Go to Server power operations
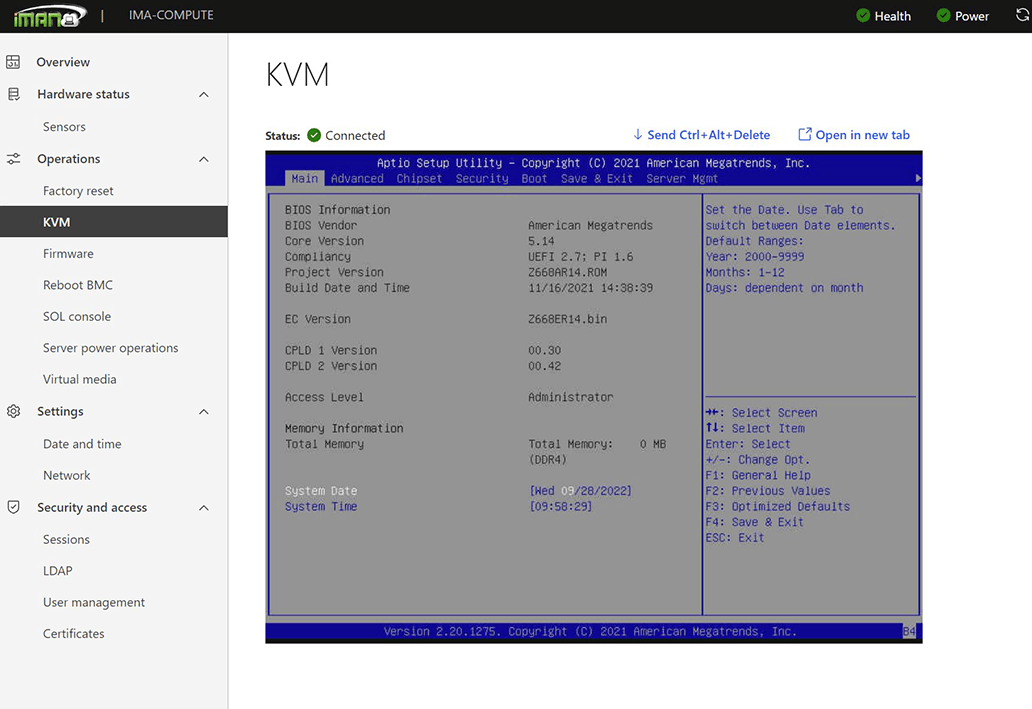1032x709 pixels. click(110, 348)
